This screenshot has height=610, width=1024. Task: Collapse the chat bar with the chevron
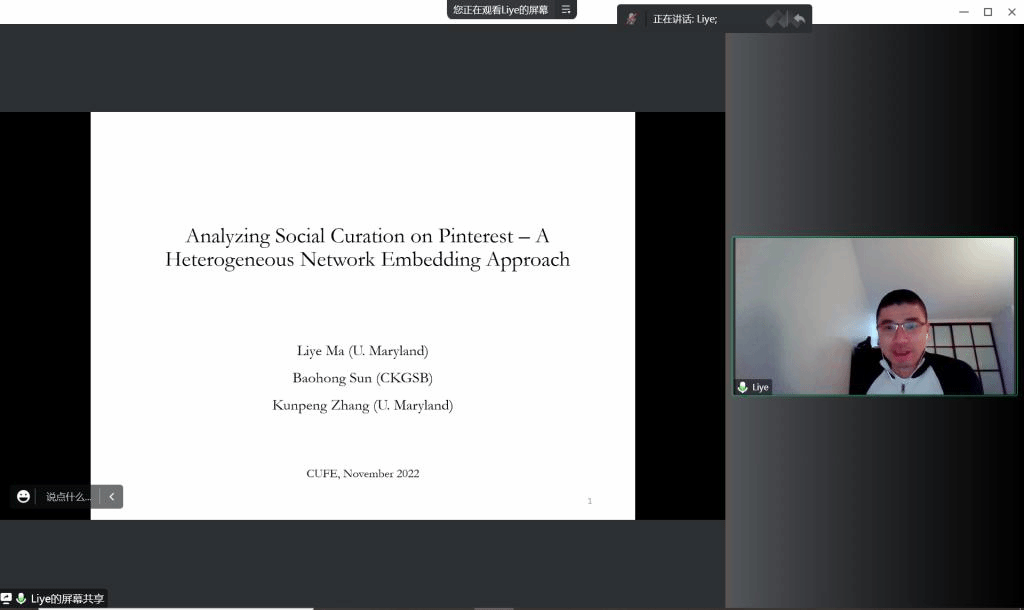pyautogui.click(x=112, y=497)
